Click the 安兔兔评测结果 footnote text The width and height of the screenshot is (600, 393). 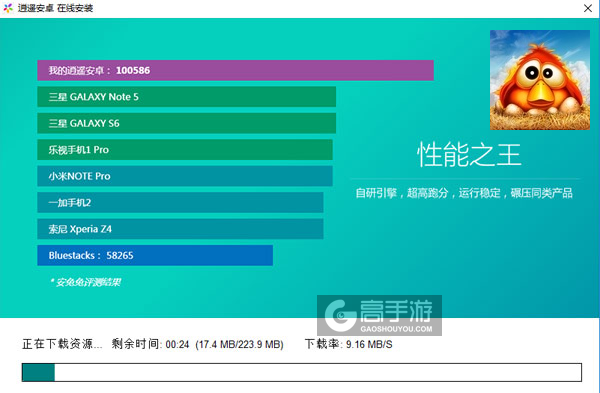tap(85, 282)
